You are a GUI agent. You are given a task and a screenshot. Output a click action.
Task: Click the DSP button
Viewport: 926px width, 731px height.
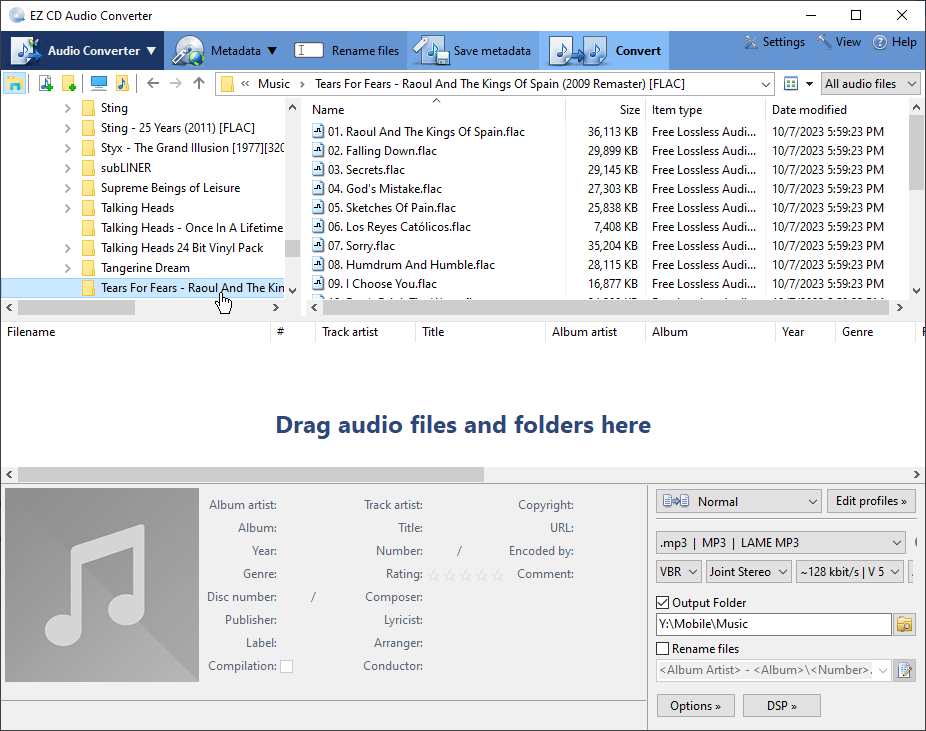coord(781,706)
